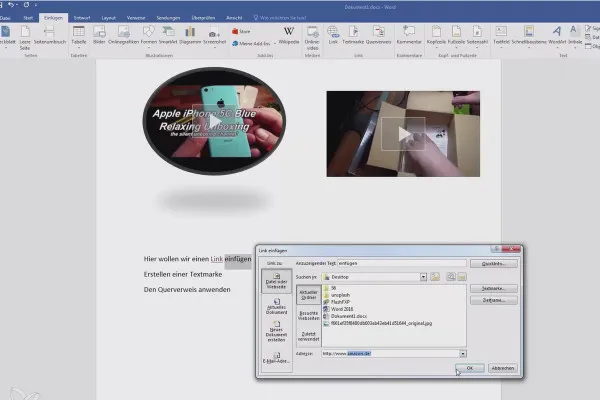
Task: Select Datei oder Webseite link type
Action: click(276, 281)
